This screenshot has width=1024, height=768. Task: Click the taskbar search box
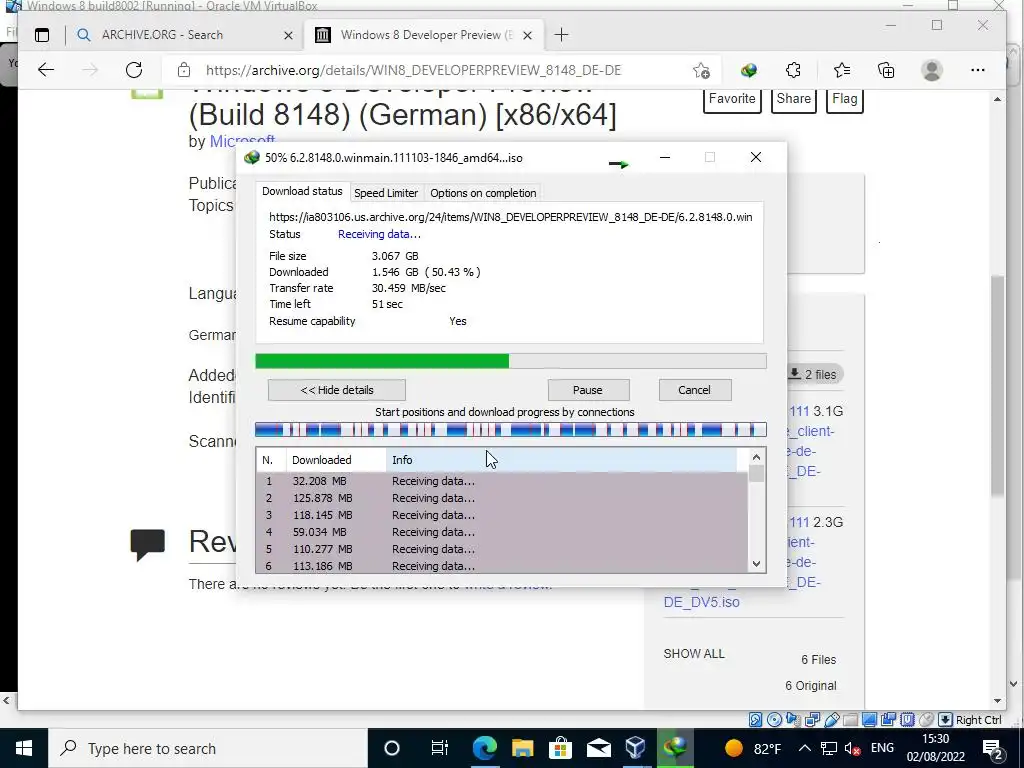click(208, 748)
